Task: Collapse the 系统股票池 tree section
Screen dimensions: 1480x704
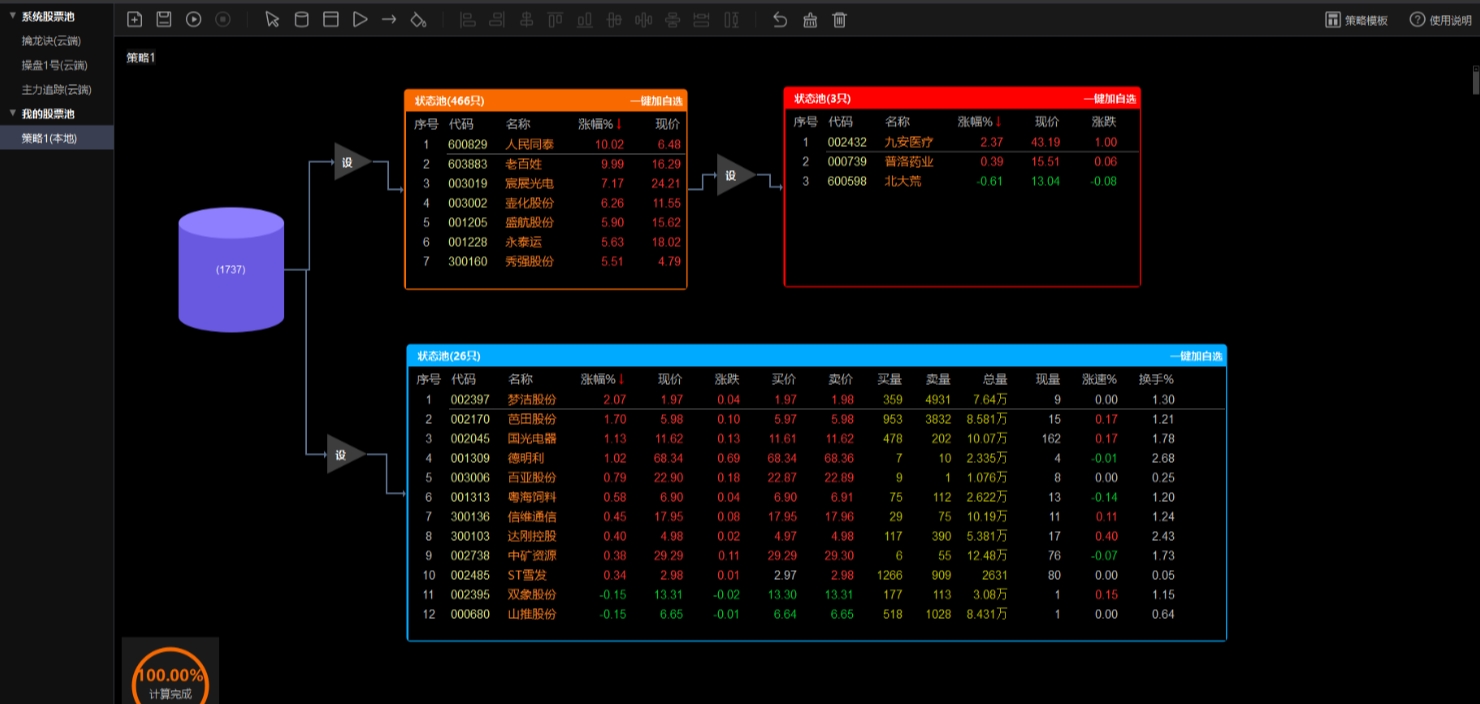Action: click(12, 16)
